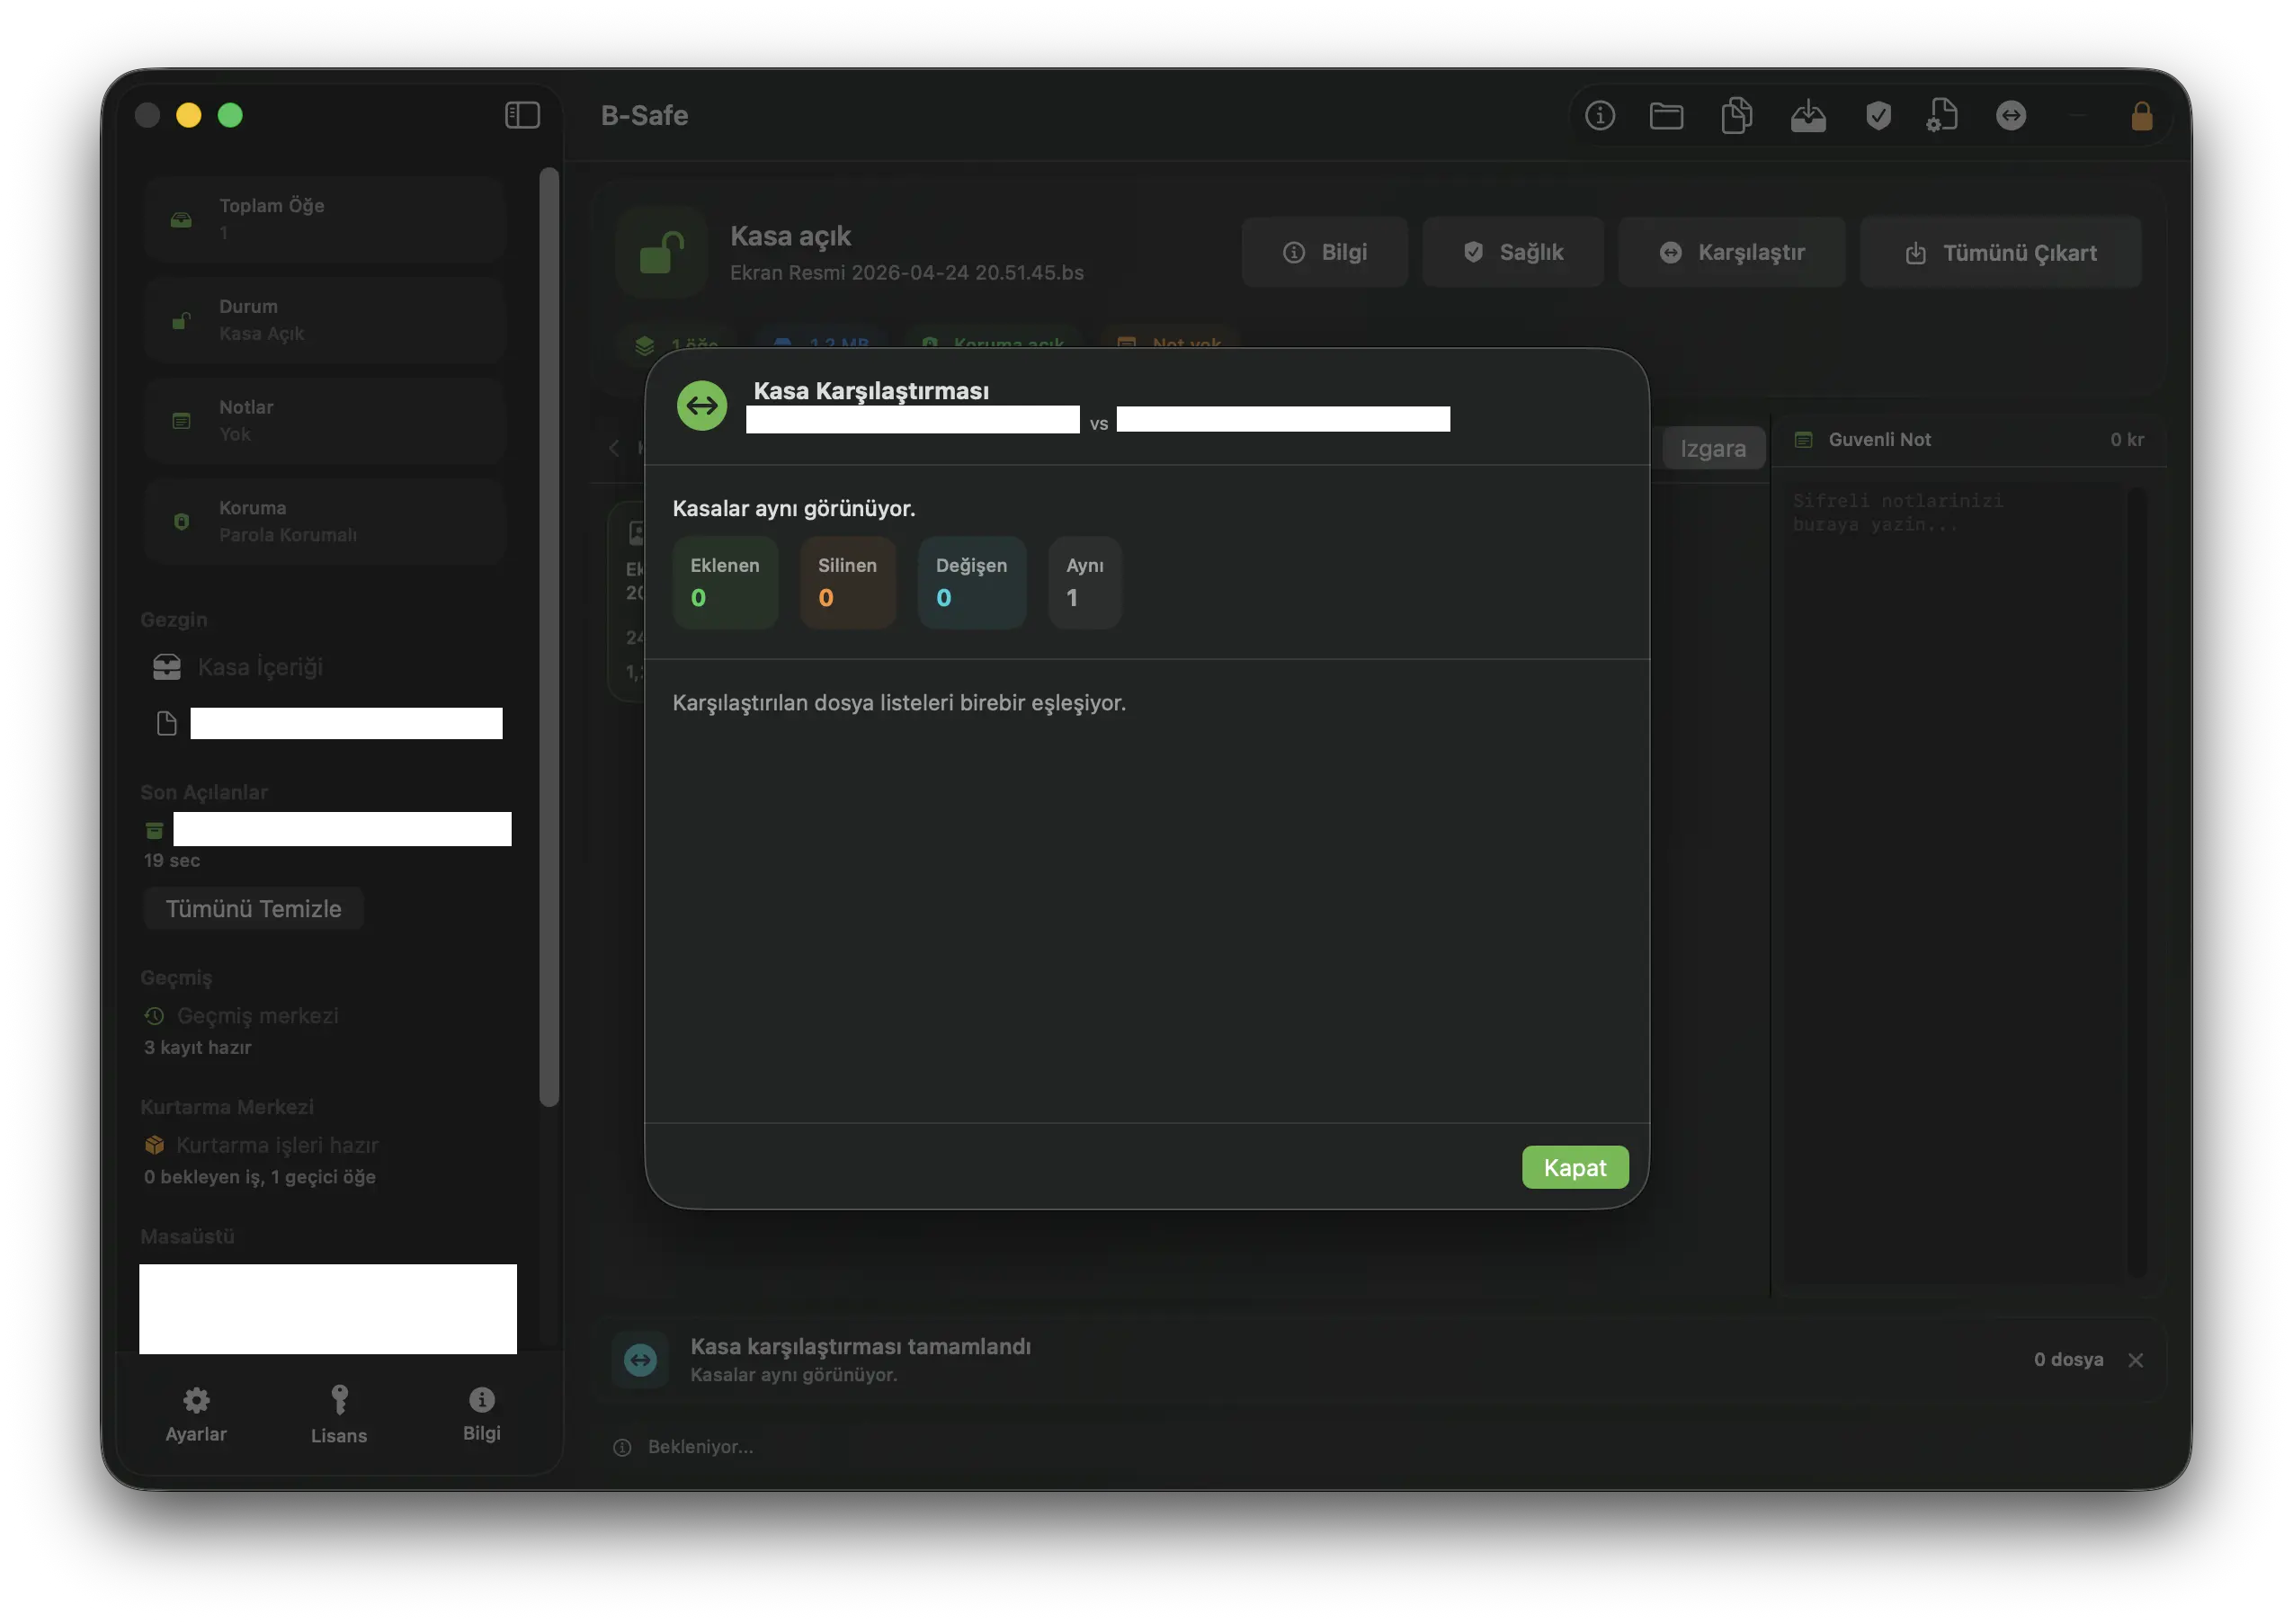2293x1624 pixels.
Task: Click the Eklenen count card
Action: (725, 583)
